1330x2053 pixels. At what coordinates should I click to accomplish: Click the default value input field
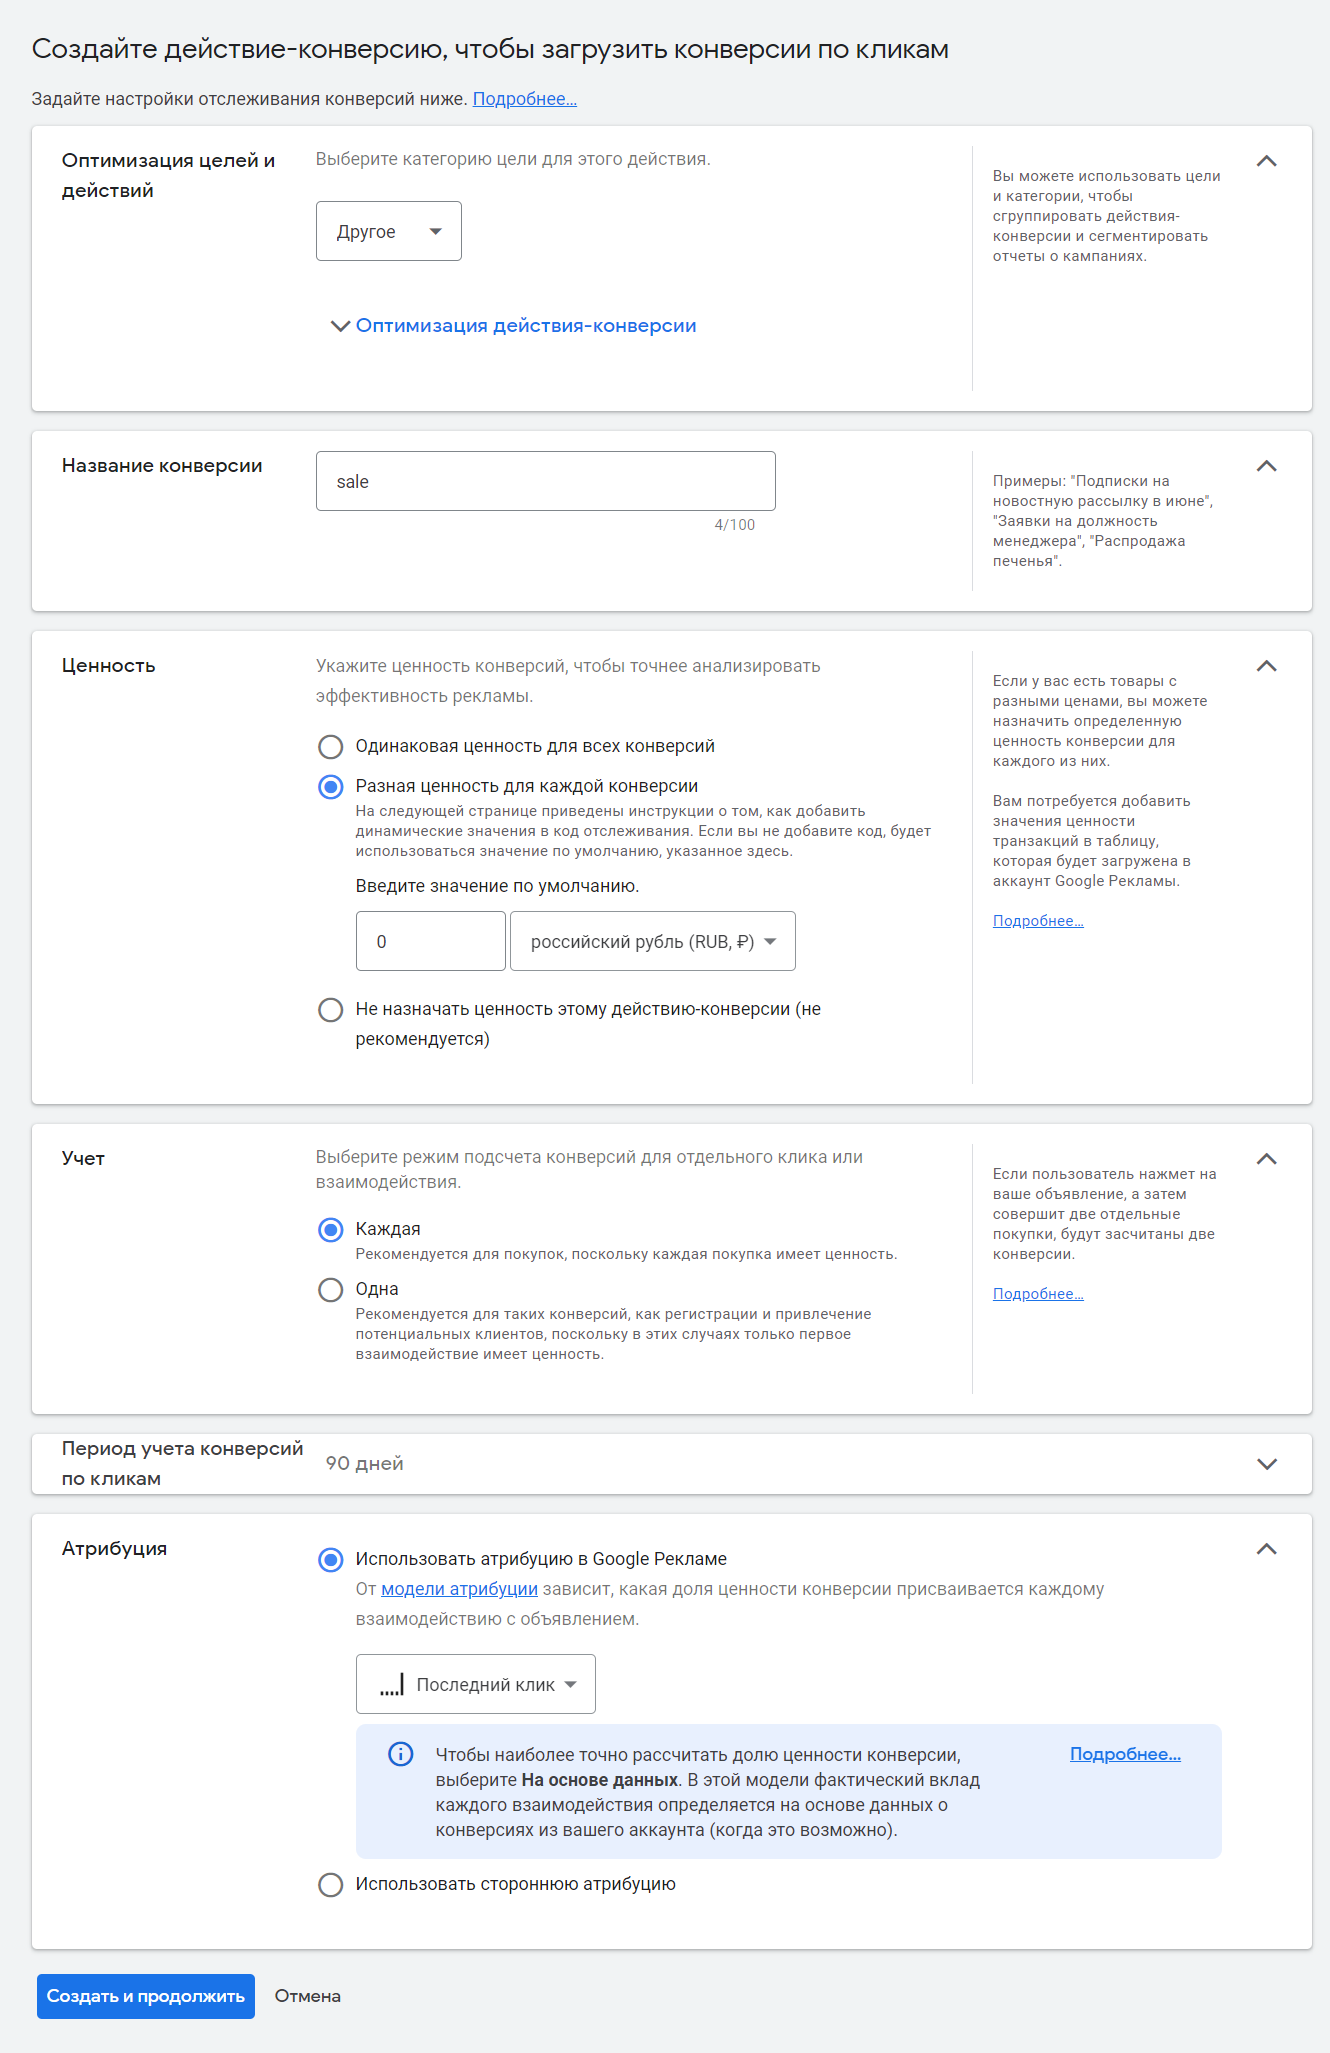(430, 941)
